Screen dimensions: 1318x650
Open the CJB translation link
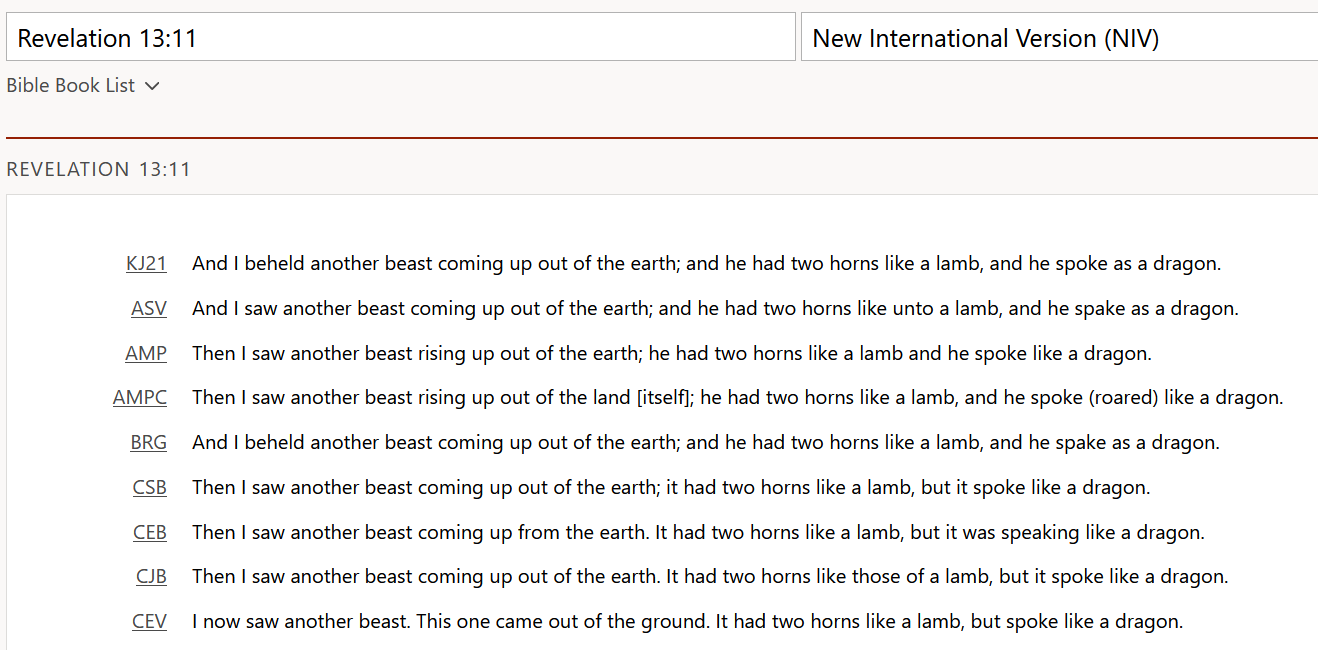(152, 577)
